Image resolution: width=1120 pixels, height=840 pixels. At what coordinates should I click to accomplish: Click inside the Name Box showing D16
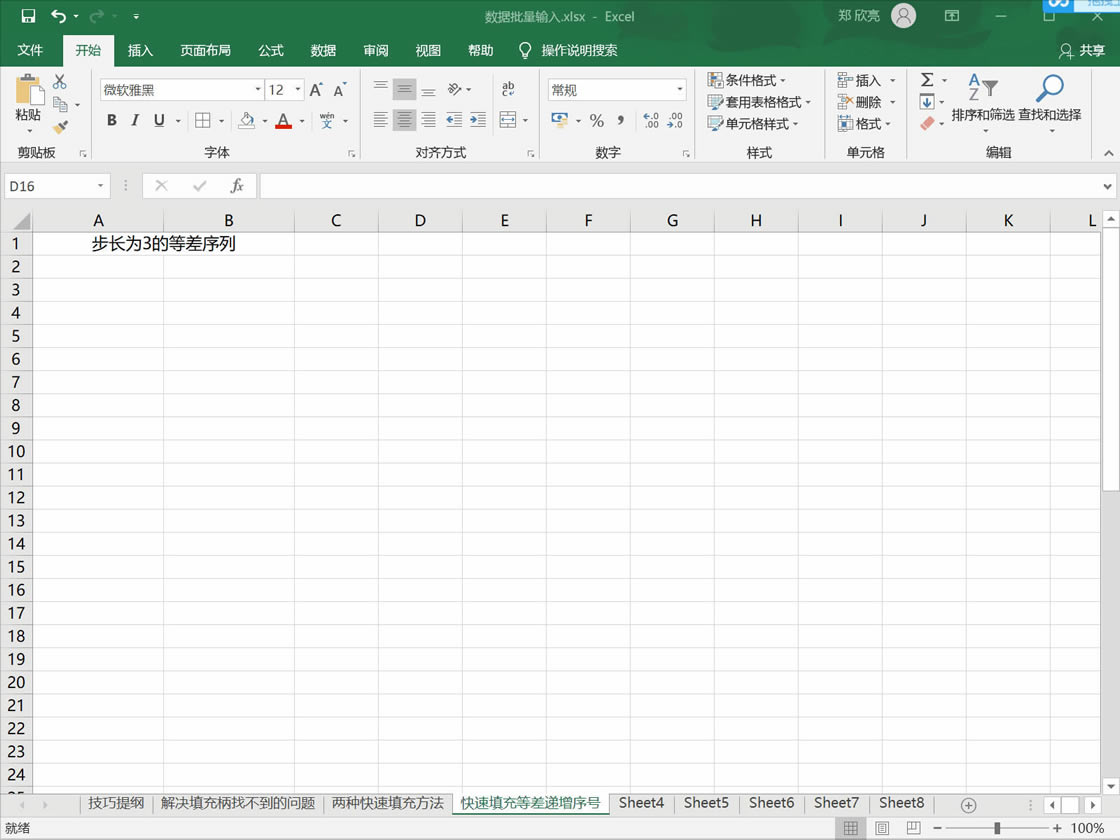point(48,185)
